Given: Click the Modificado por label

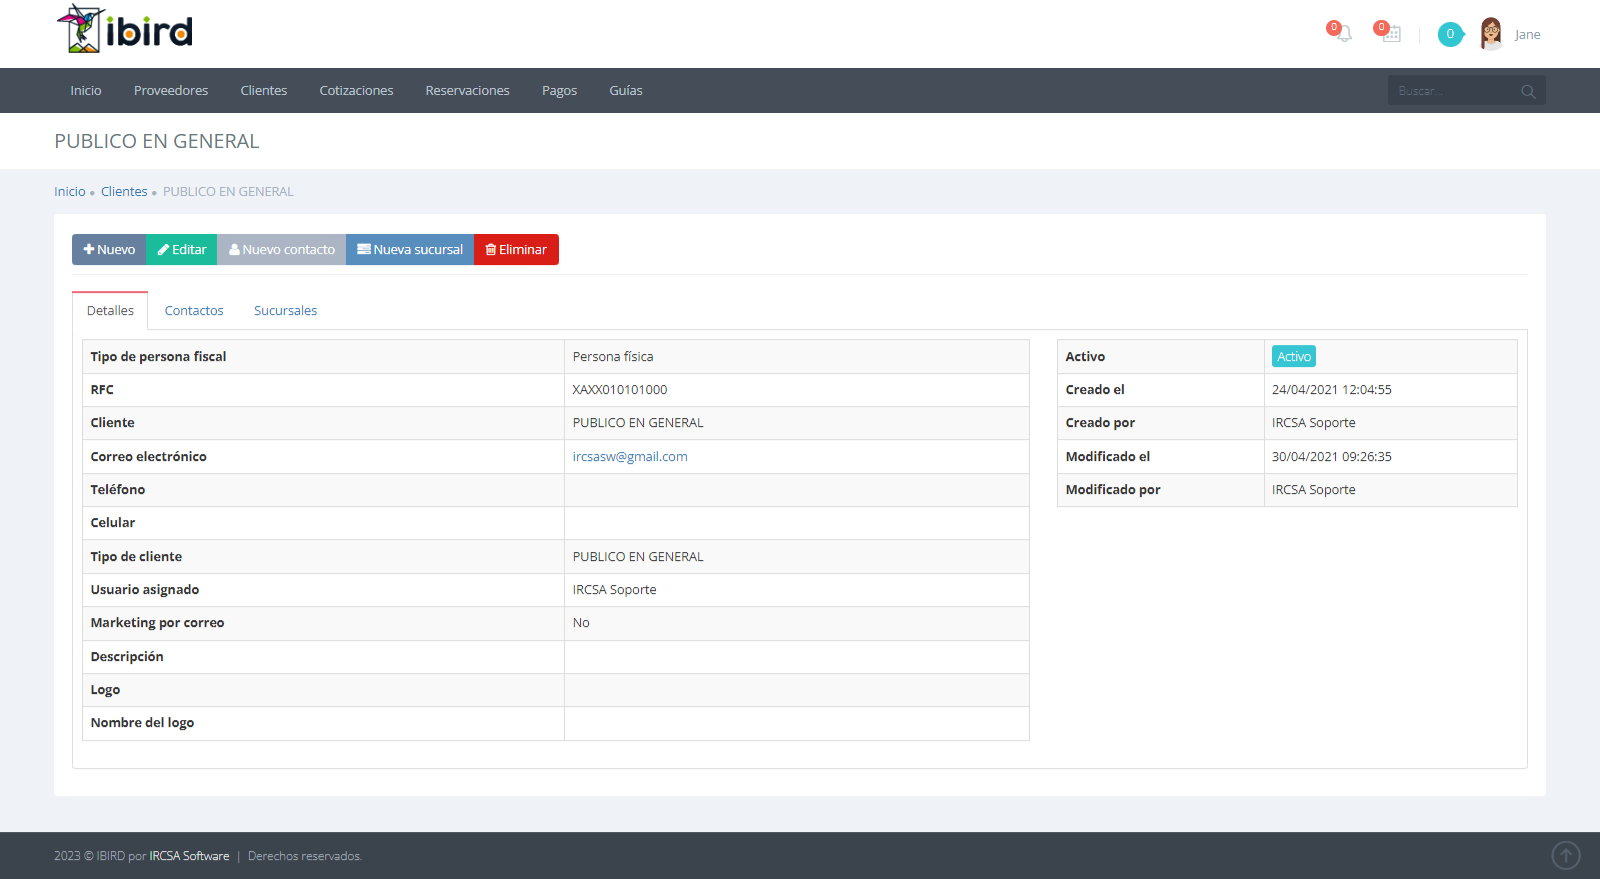Looking at the screenshot, I should (1113, 489).
